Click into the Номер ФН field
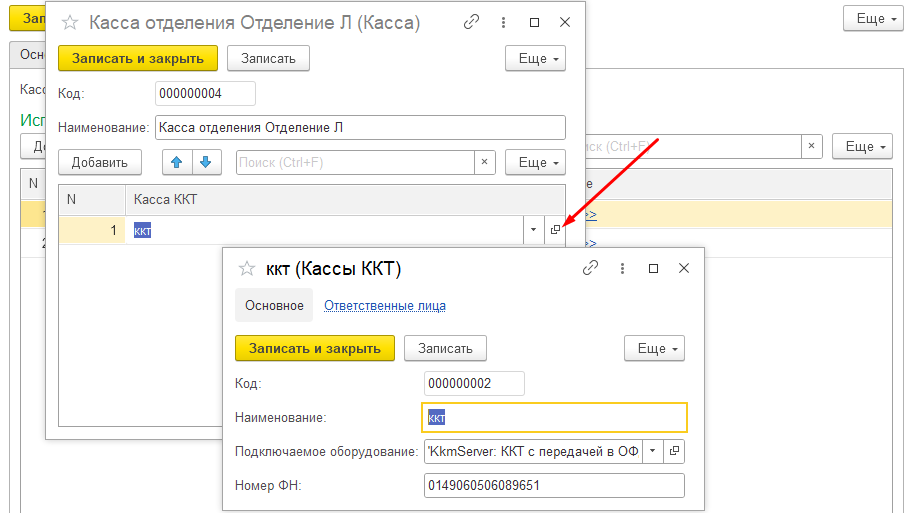 point(554,485)
